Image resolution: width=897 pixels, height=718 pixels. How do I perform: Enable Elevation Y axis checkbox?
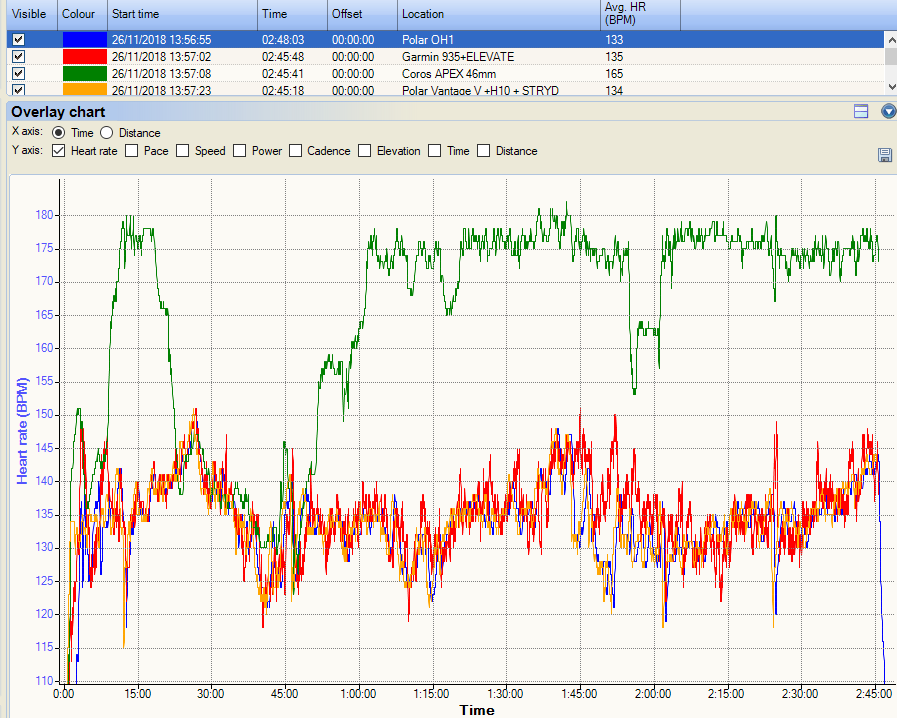(364, 150)
